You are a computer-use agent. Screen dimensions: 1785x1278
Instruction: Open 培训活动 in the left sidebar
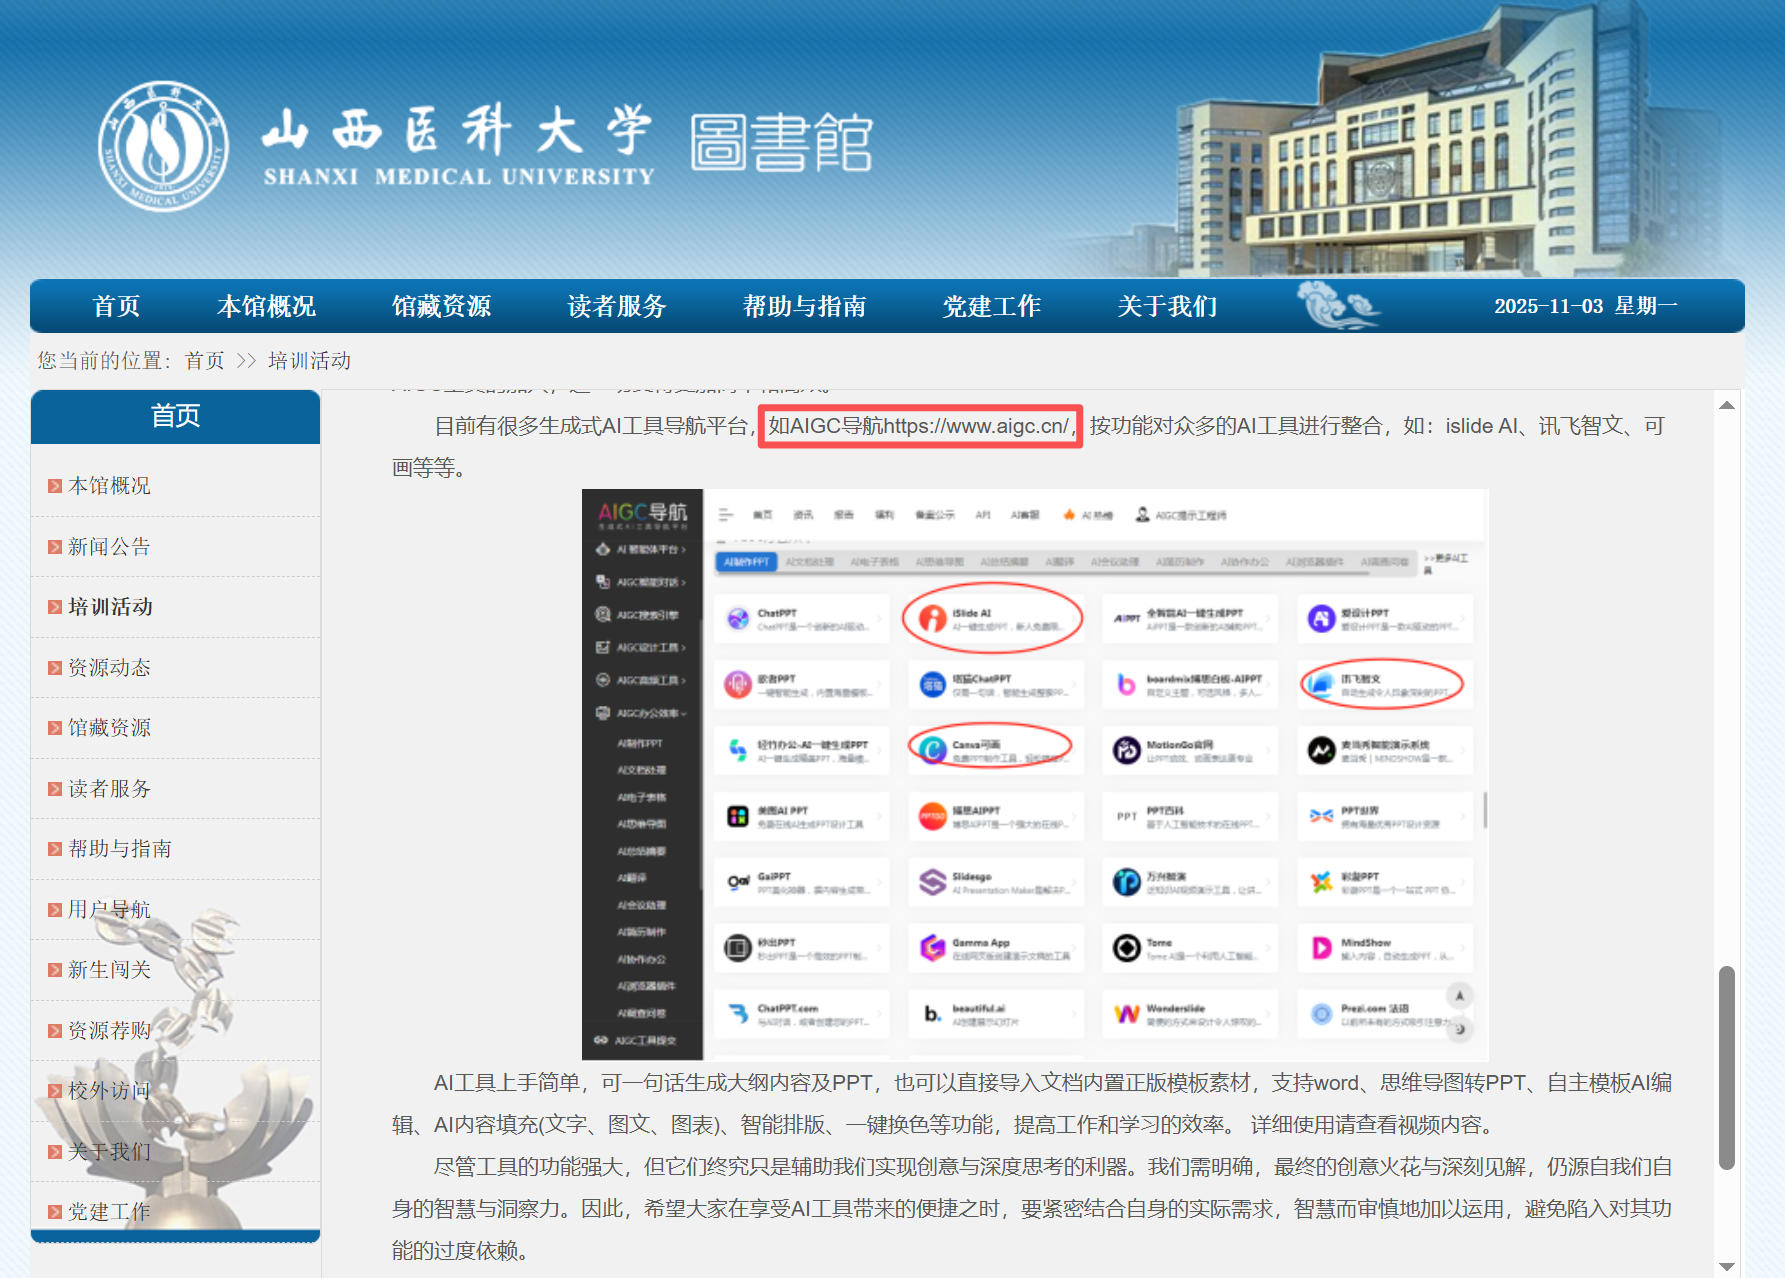[110, 607]
